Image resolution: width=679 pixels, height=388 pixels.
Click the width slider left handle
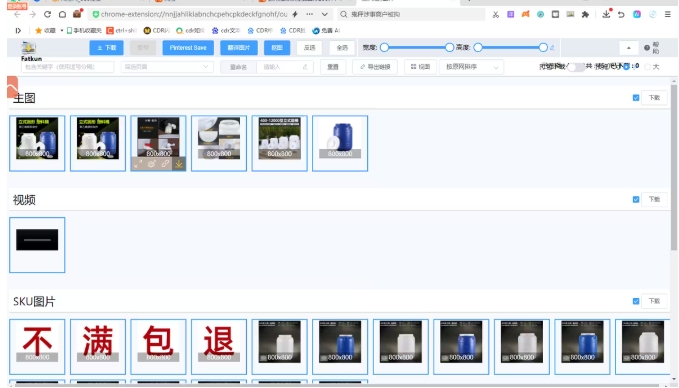pos(385,48)
